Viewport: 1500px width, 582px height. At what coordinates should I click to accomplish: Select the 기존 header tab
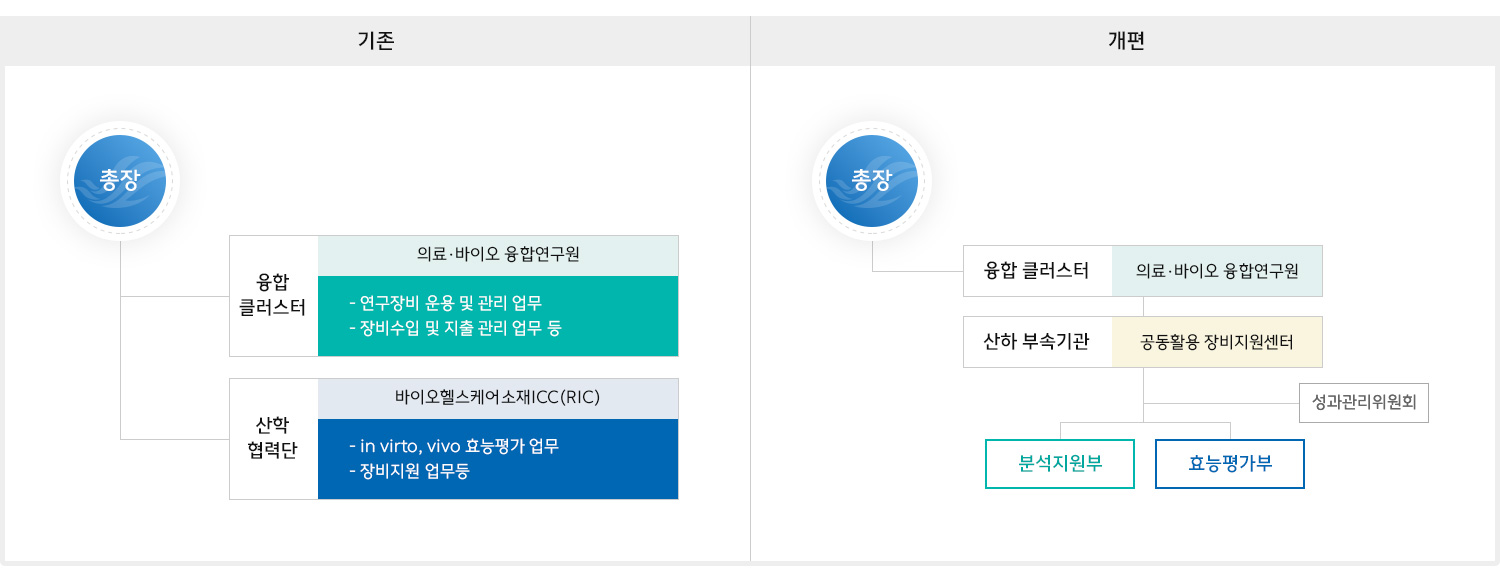tap(376, 41)
